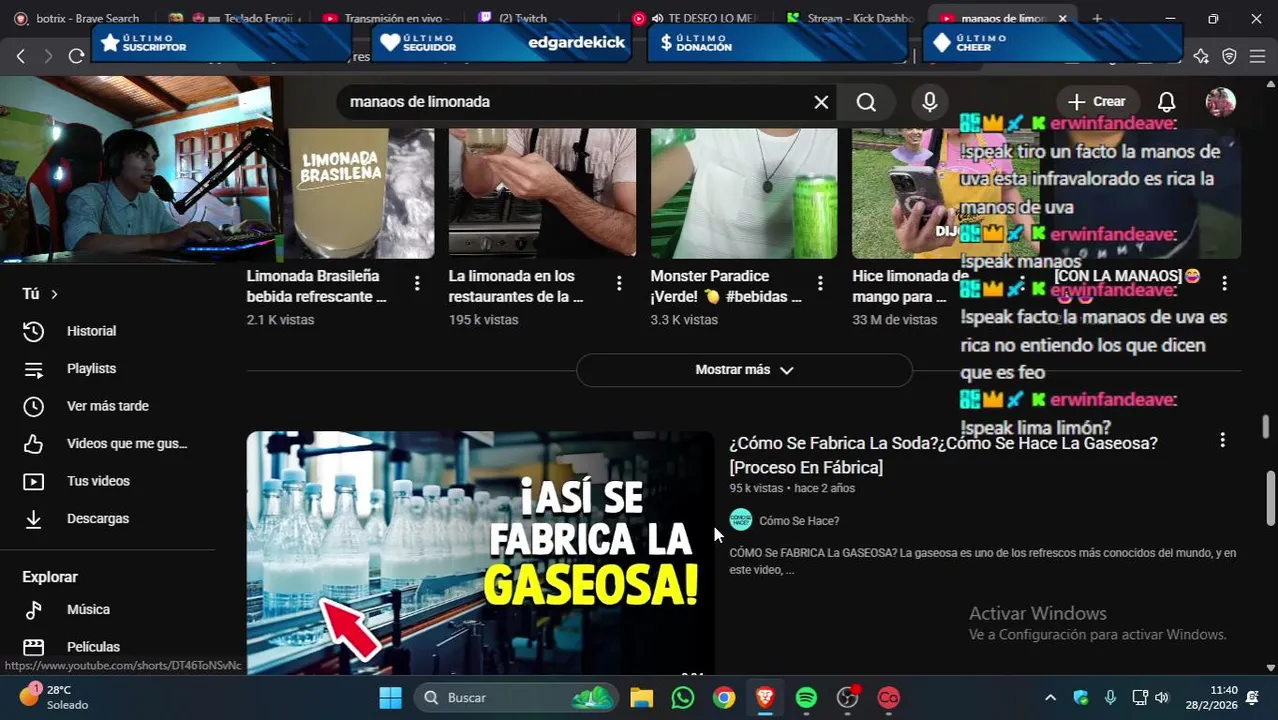Switch to botrix - Brave Search tab
1278x720 pixels.
pos(78,18)
